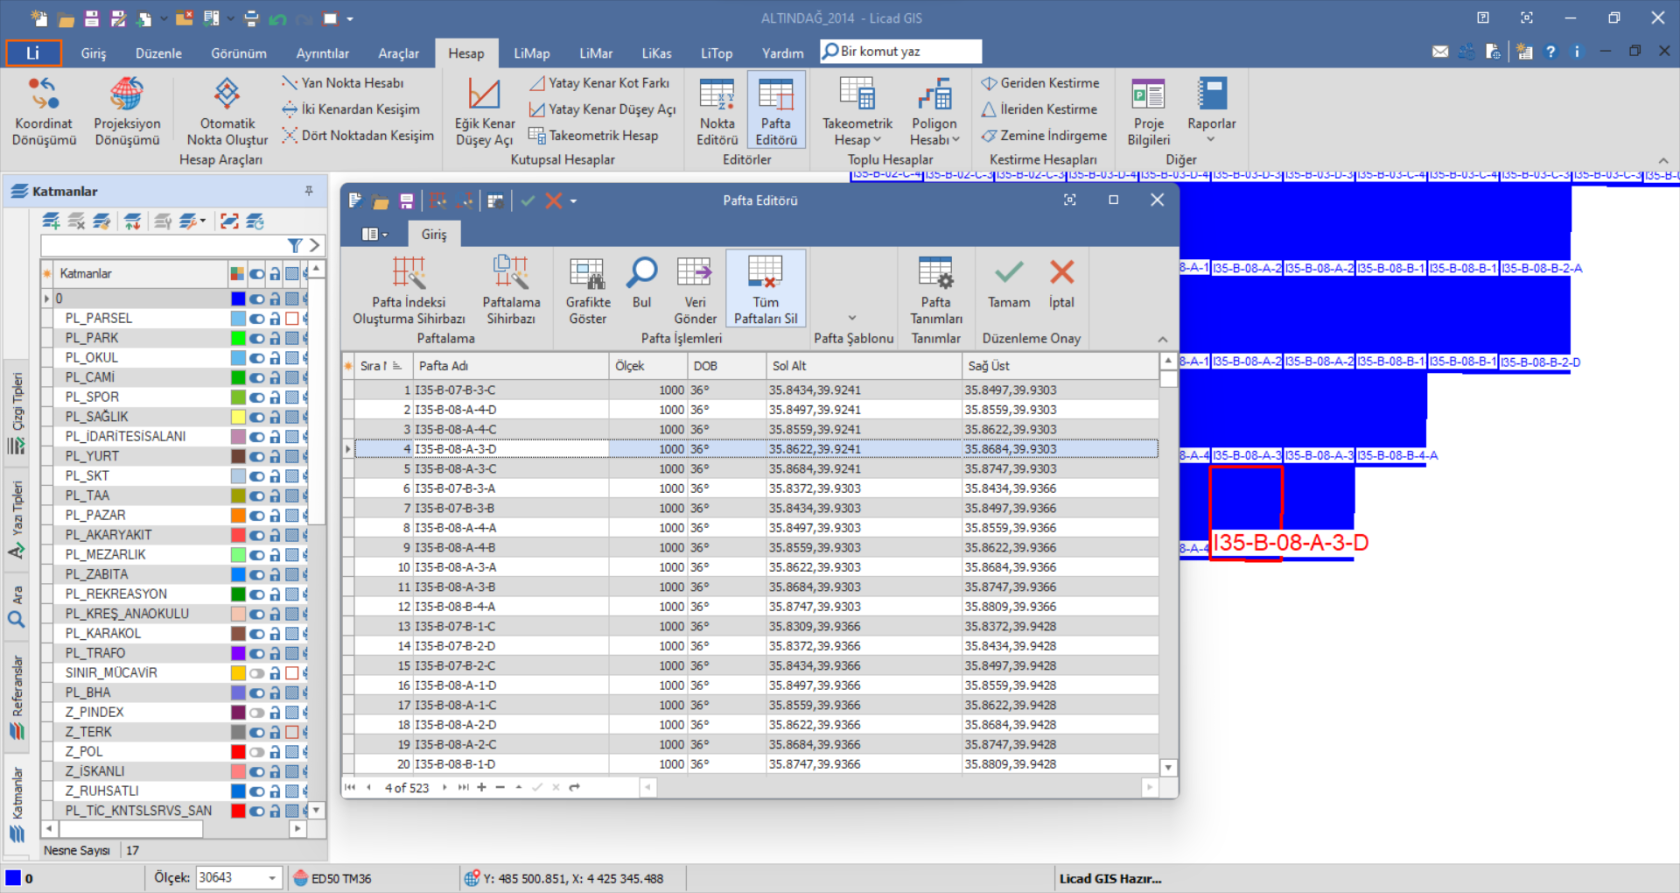Open Yardım tab

pos(782,53)
